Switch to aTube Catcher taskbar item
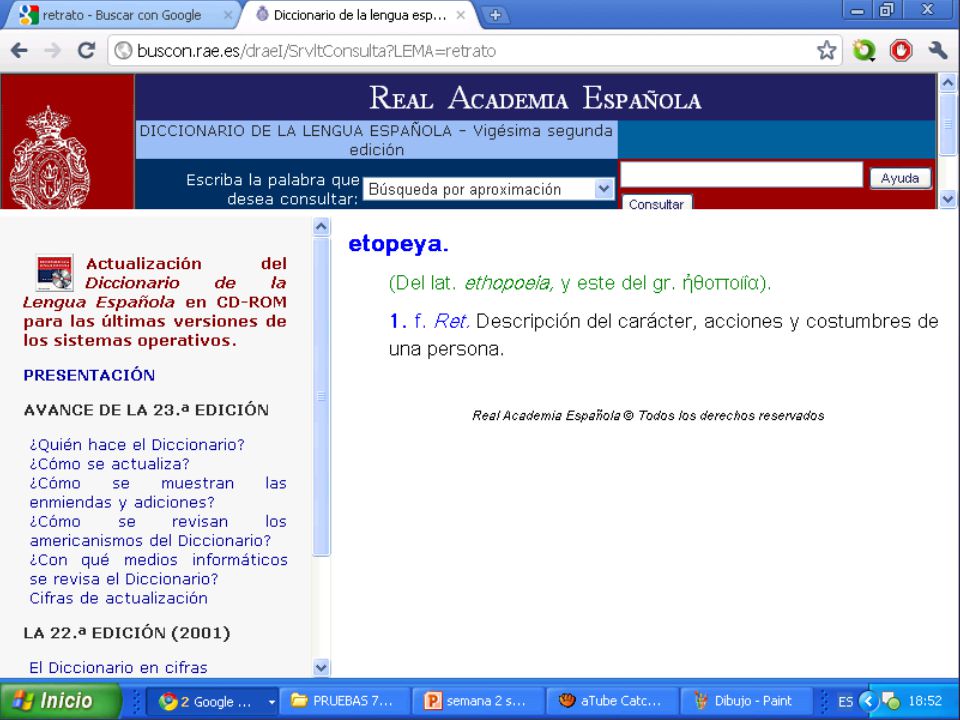960x720 pixels. (612, 701)
